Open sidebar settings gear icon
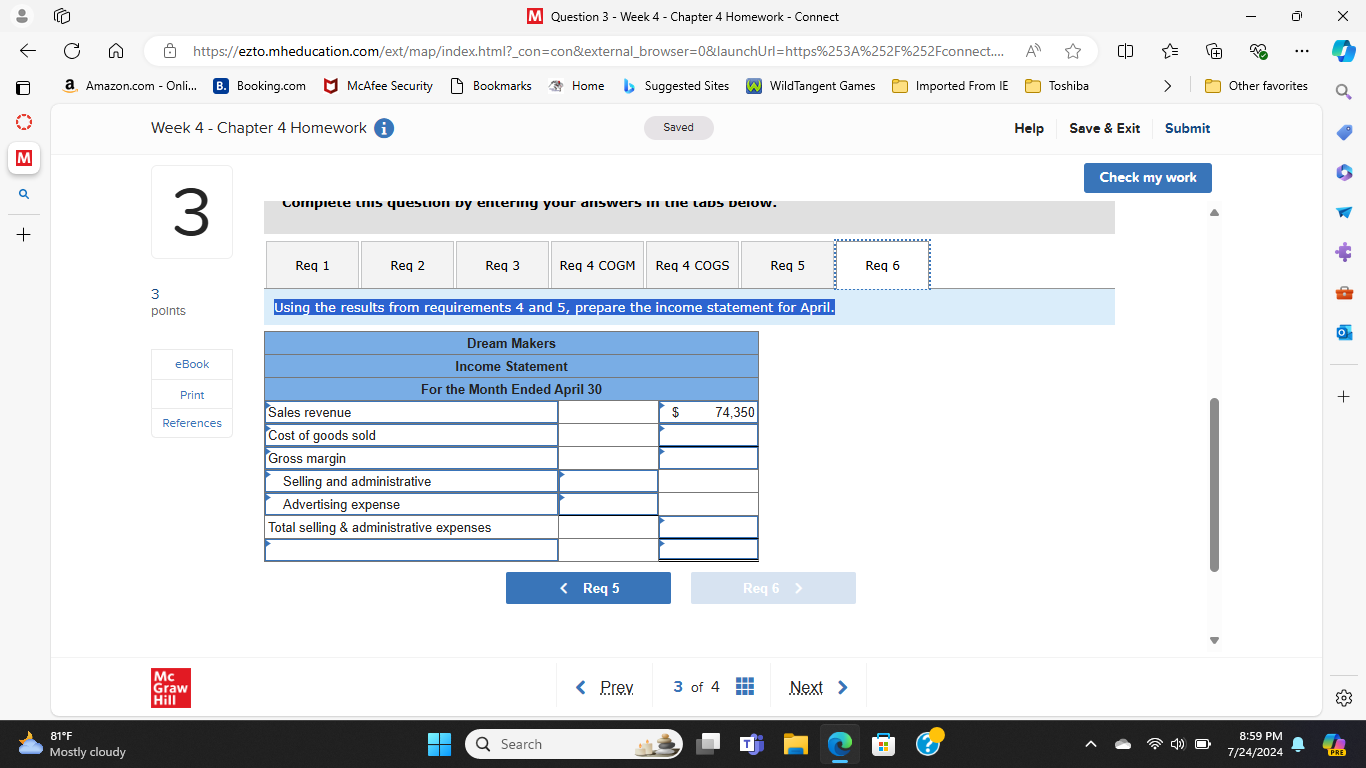This screenshot has height=768, width=1366. (1343, 697)
